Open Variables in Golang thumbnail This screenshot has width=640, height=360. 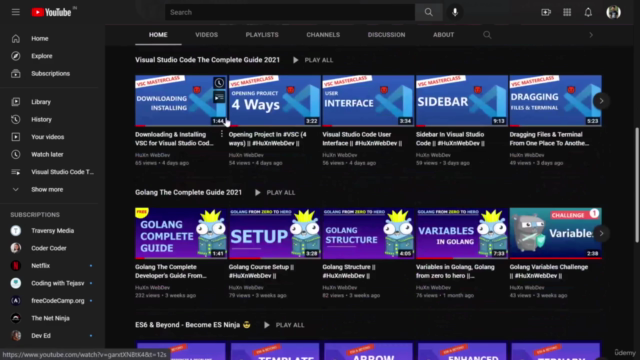click(462, 233)
